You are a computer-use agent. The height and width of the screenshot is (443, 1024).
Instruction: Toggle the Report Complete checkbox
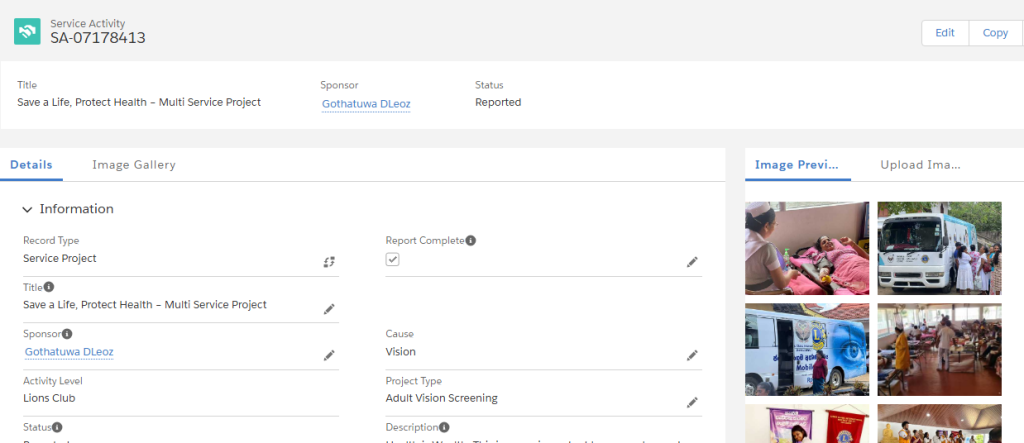(392, 259)
